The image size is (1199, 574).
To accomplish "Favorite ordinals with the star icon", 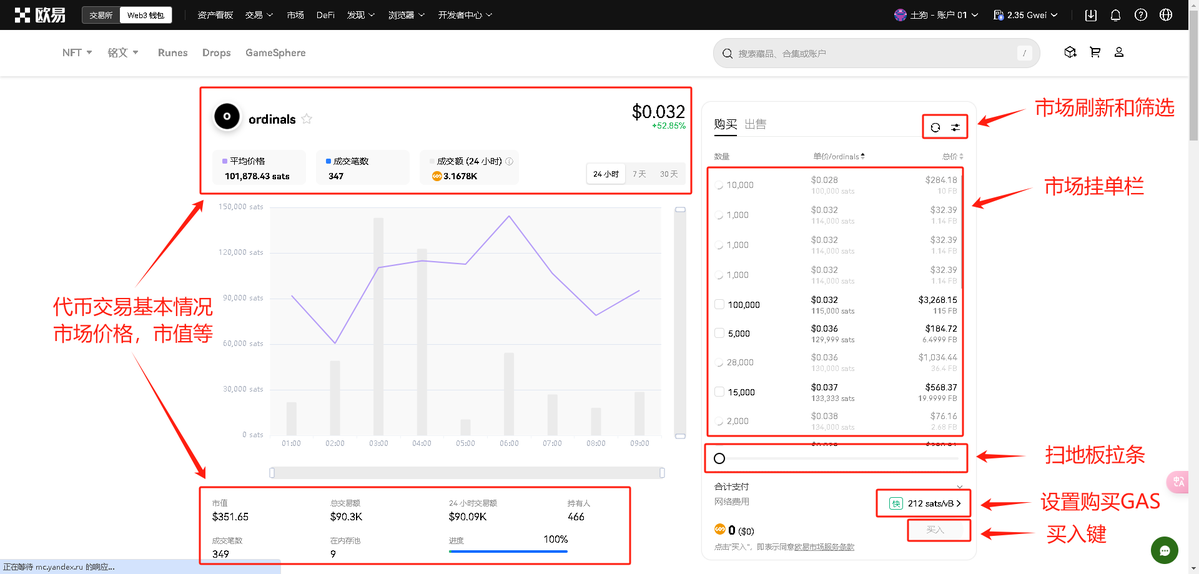I will [307, 119].
